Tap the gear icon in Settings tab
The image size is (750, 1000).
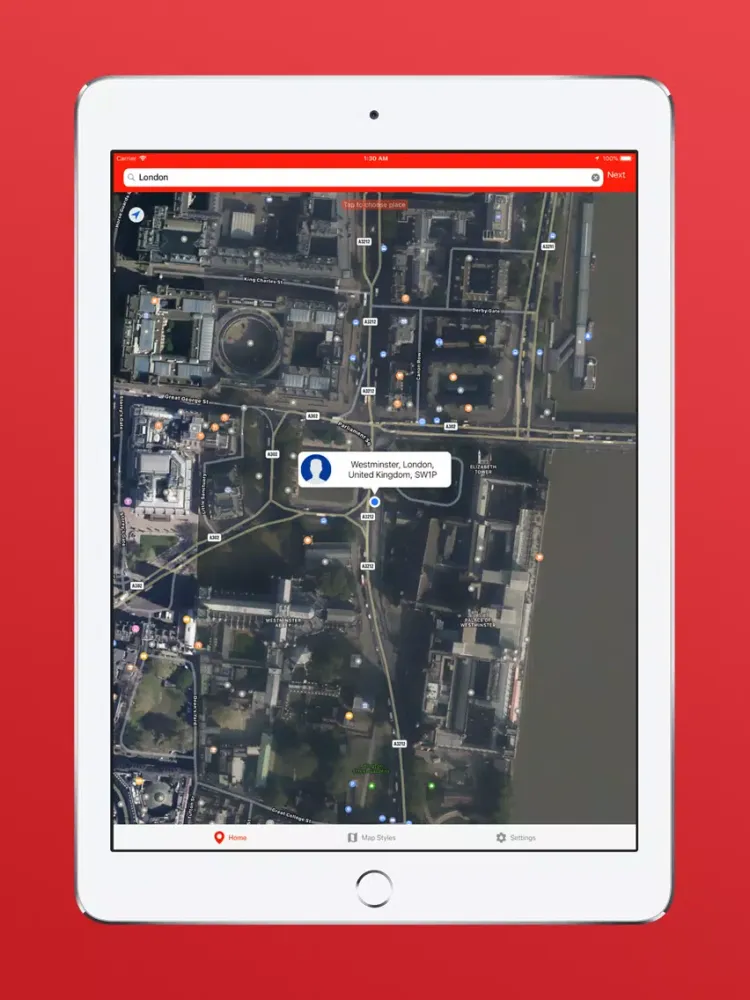click(x=501, y=837)
